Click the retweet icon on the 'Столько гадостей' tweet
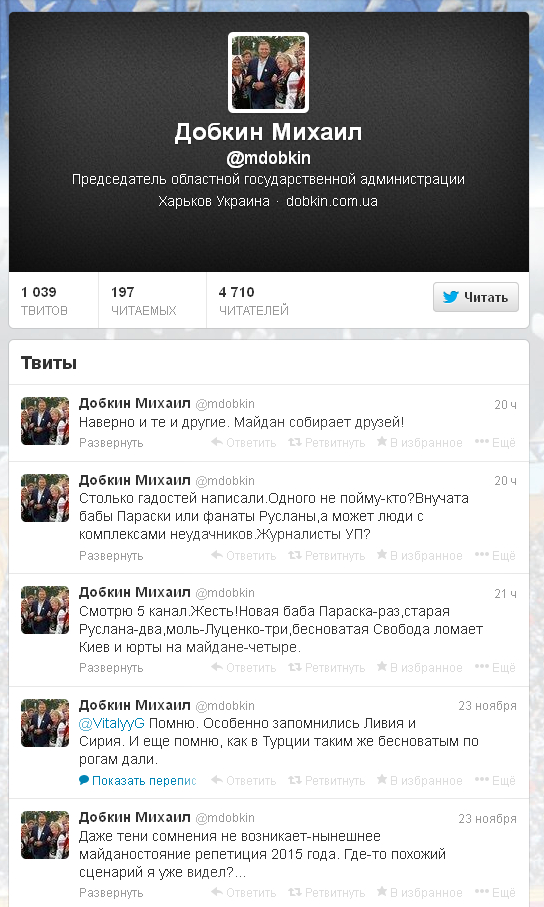The height and width of the screenshot is (907, 544). (x=295, y=555)
